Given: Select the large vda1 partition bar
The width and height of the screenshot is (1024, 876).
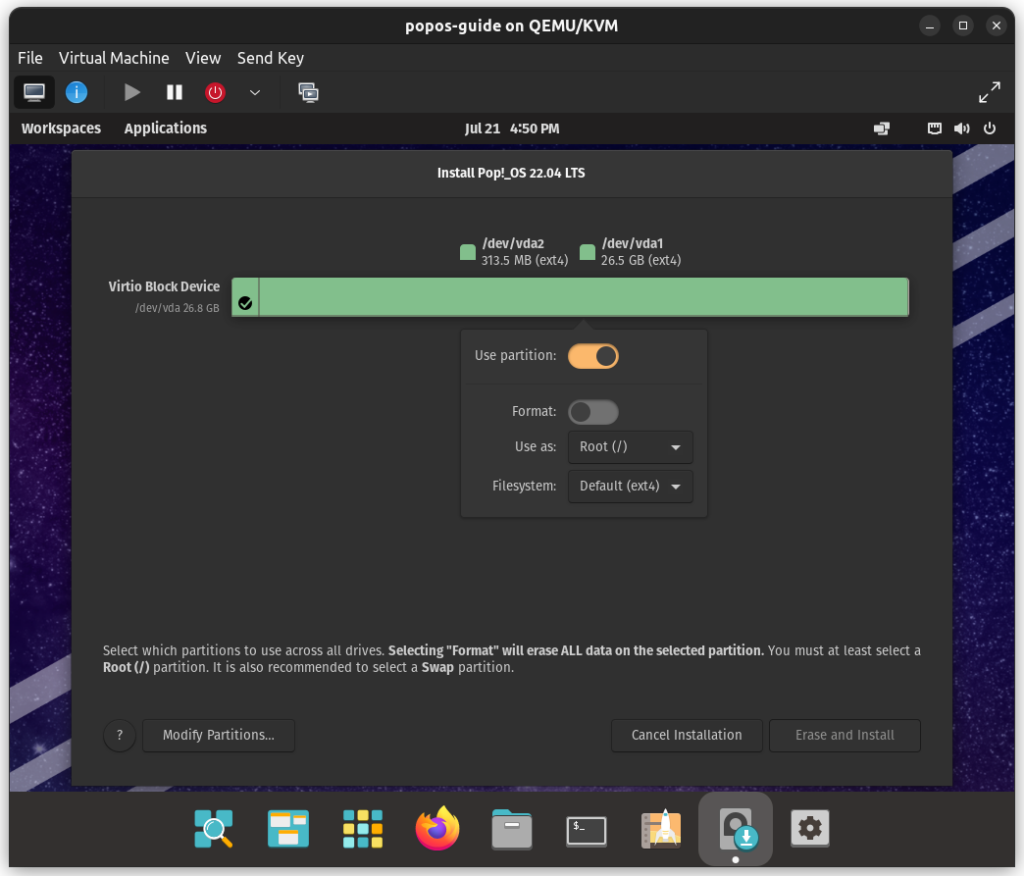Looking at the screenshot, I should click(584, 297).
